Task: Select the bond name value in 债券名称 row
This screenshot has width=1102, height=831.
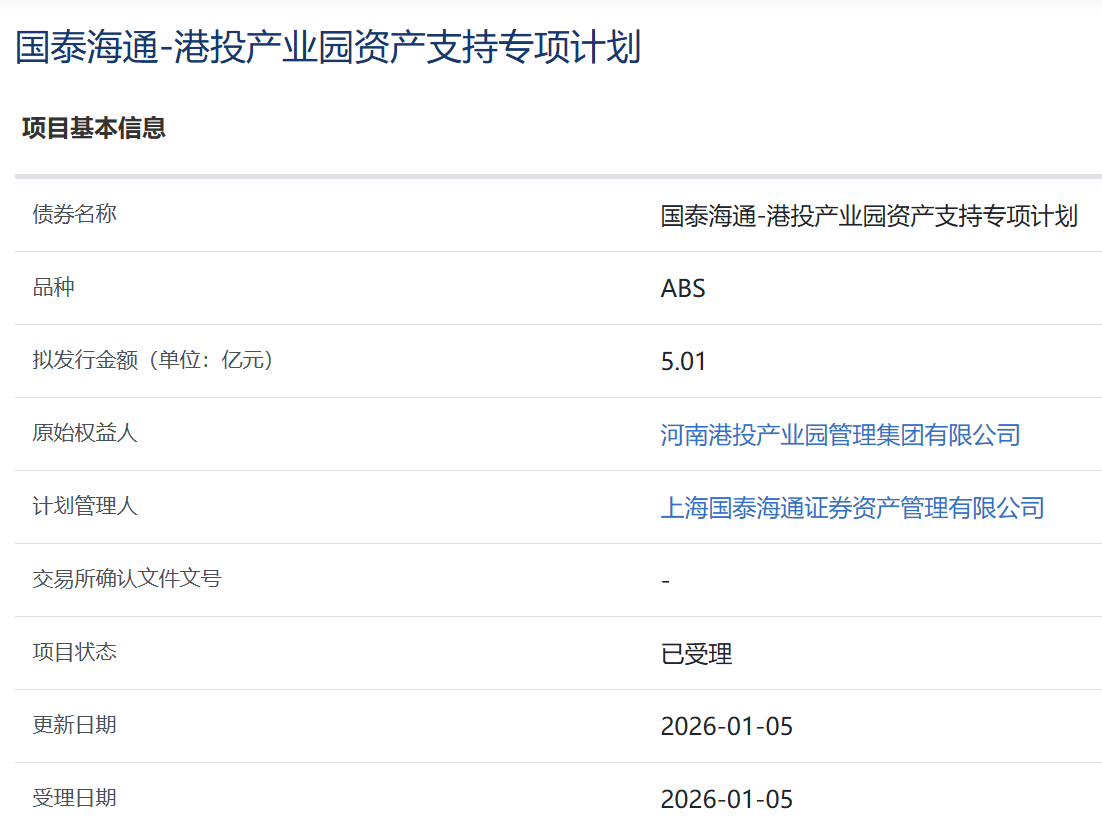Action: (x=869, y=216)
